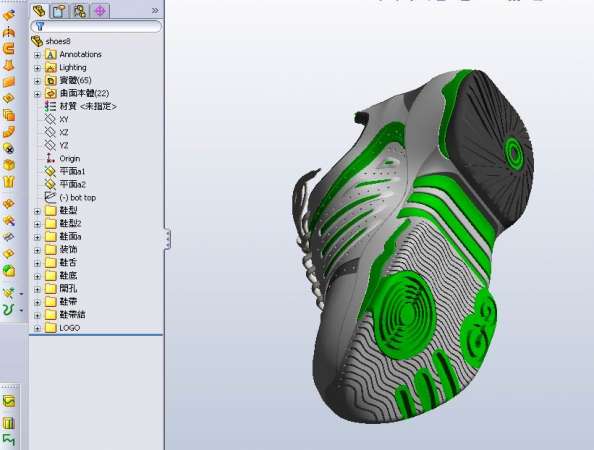Click the material 材質 icon in tree
The width and height of the screenshot is (594, 450).
[x=50, y=106]
